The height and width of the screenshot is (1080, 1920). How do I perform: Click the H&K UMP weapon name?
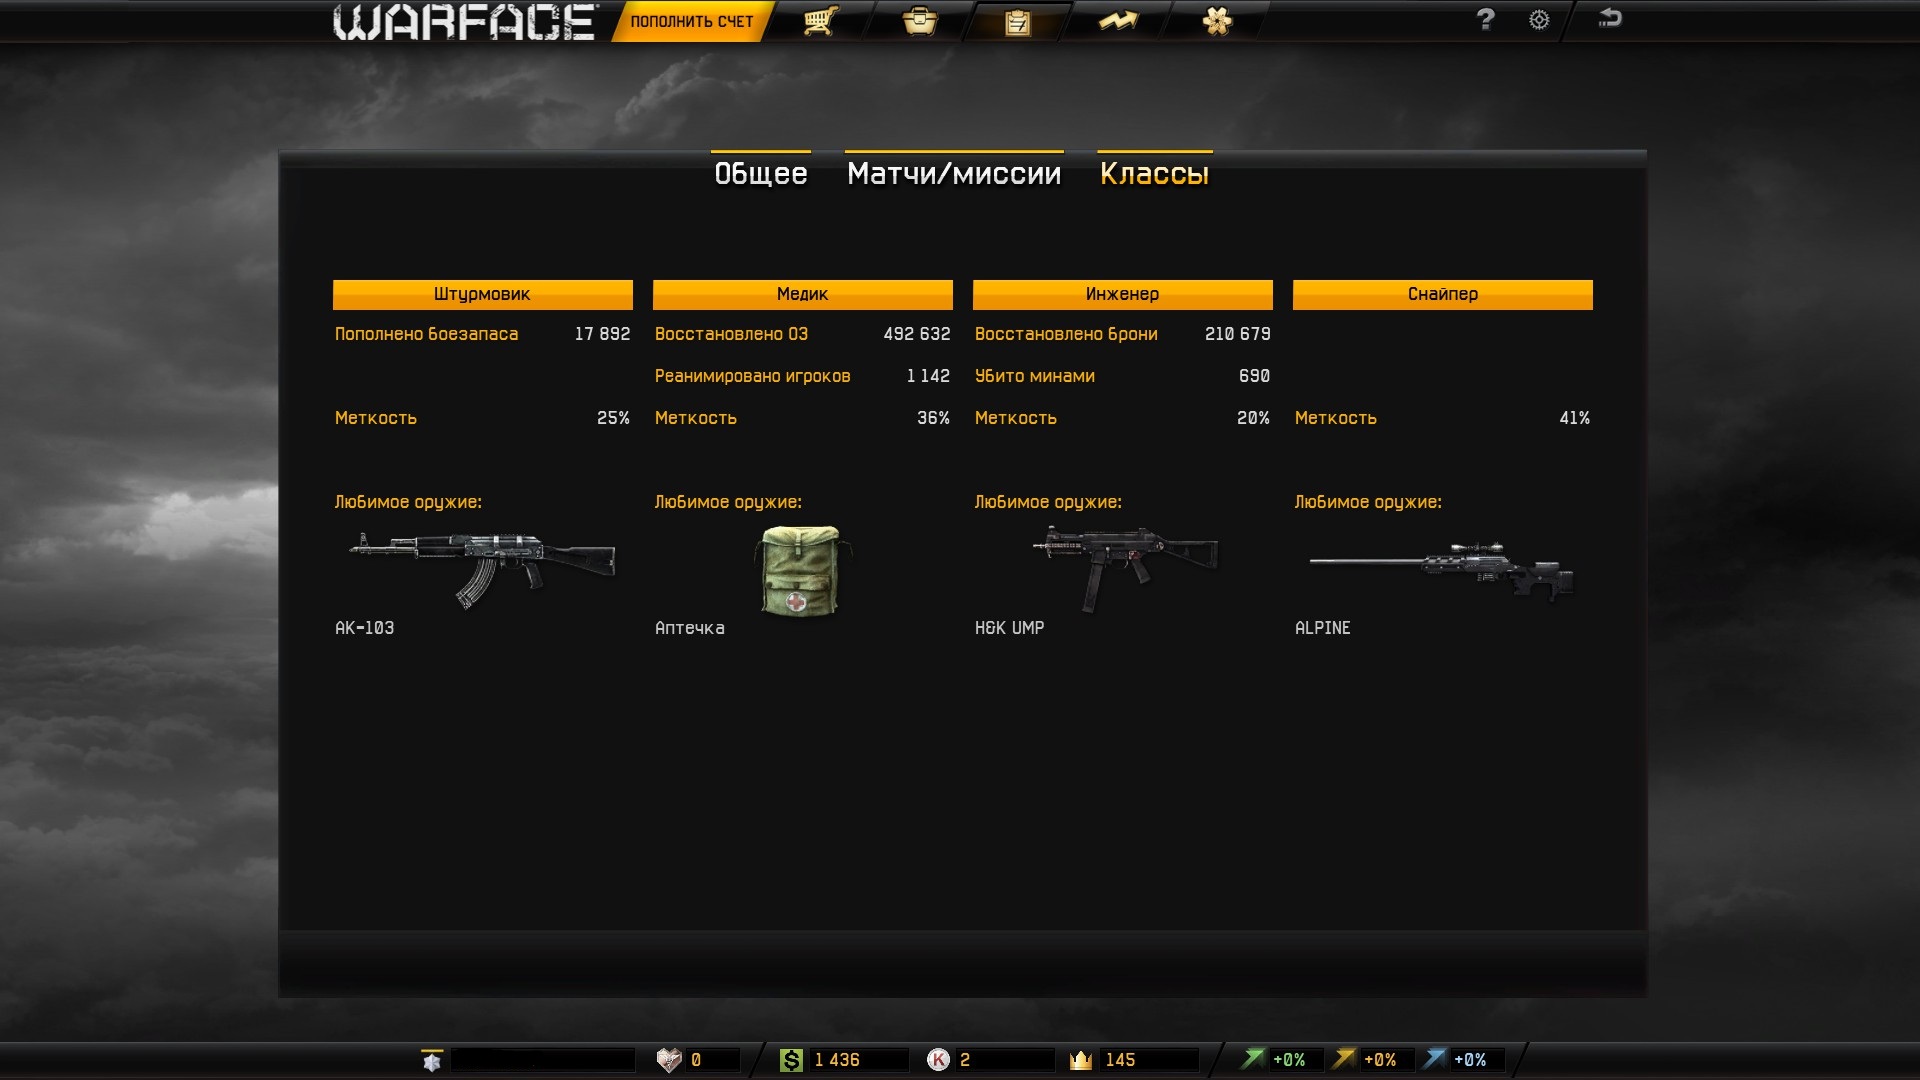pos(1009,628)
